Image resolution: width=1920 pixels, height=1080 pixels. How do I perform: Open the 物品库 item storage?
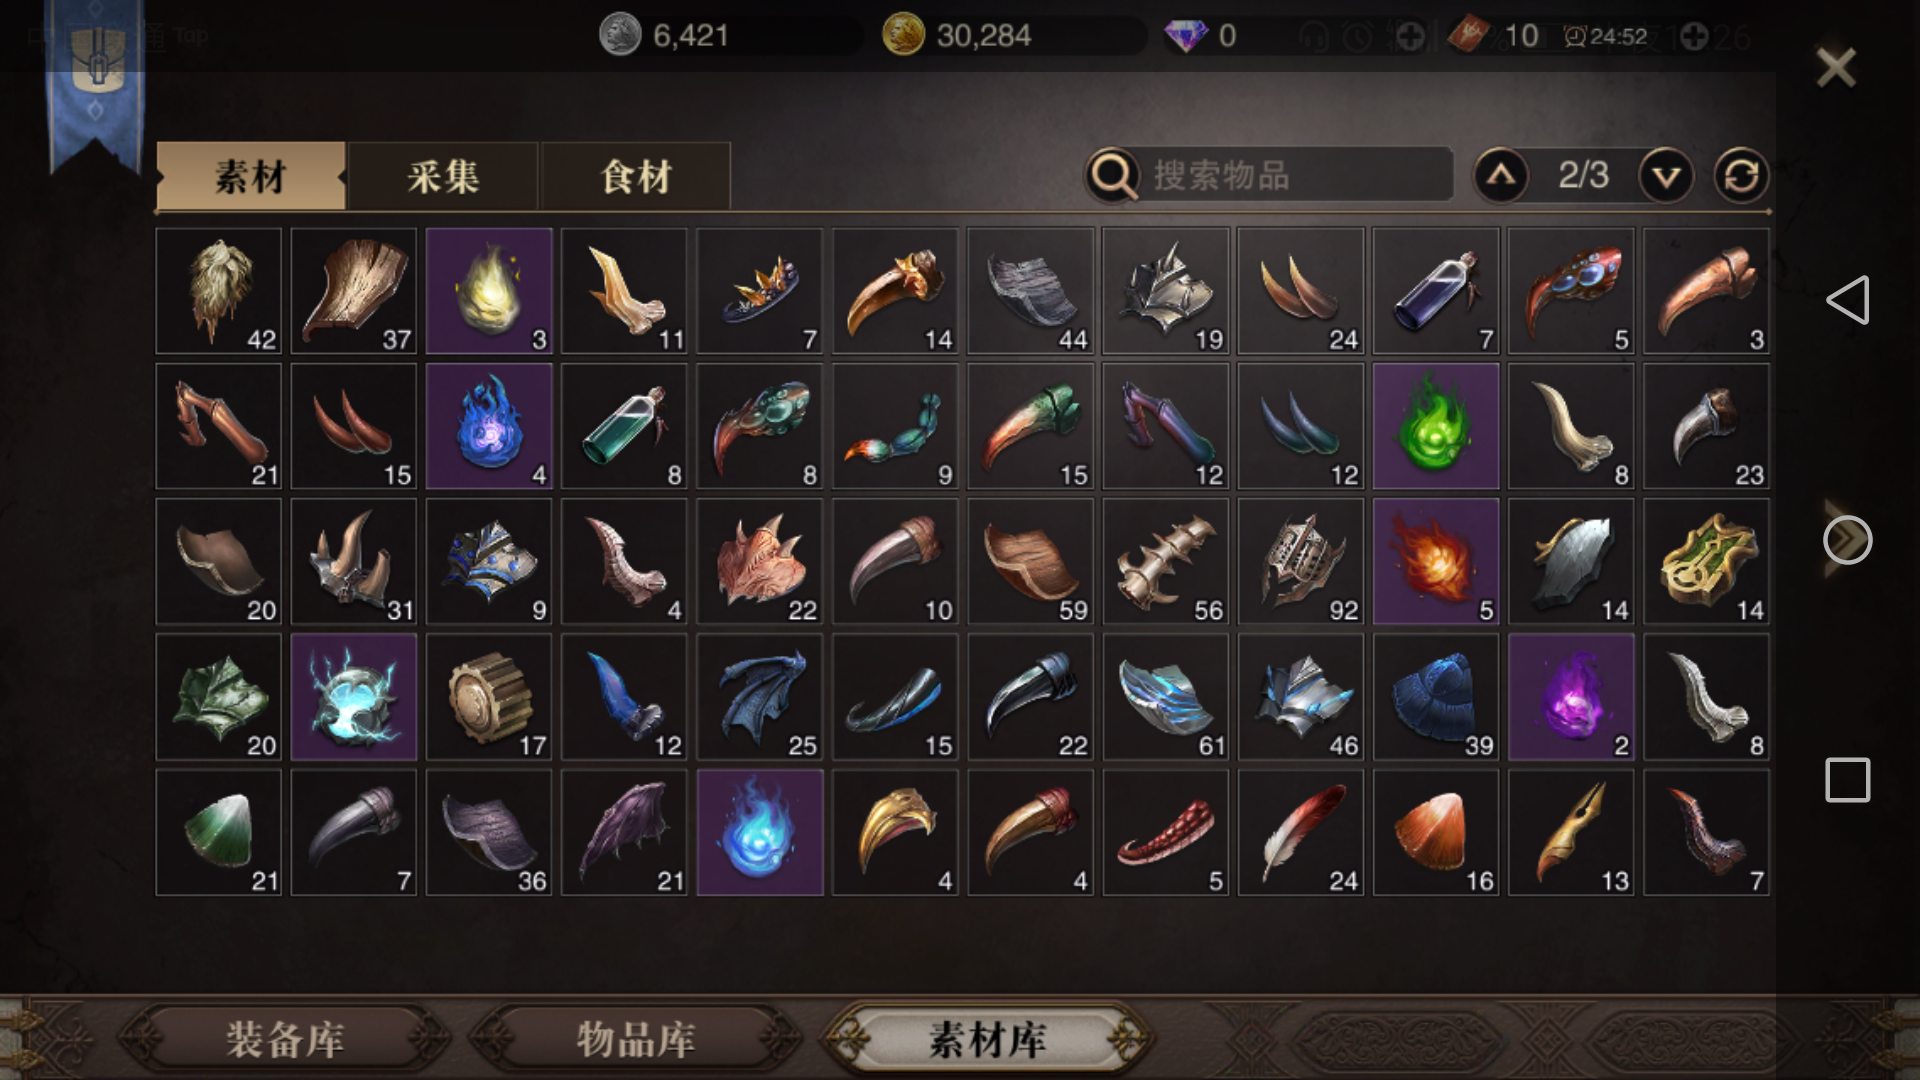636,1040
